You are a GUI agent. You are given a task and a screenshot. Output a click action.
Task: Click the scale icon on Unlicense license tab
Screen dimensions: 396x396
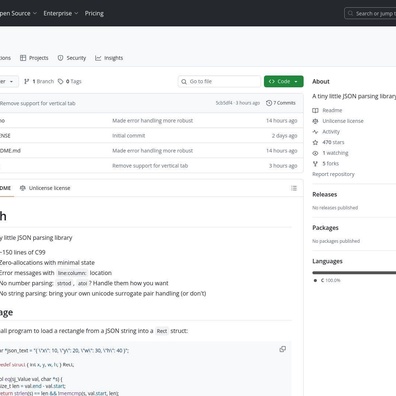tap(23, 188)
